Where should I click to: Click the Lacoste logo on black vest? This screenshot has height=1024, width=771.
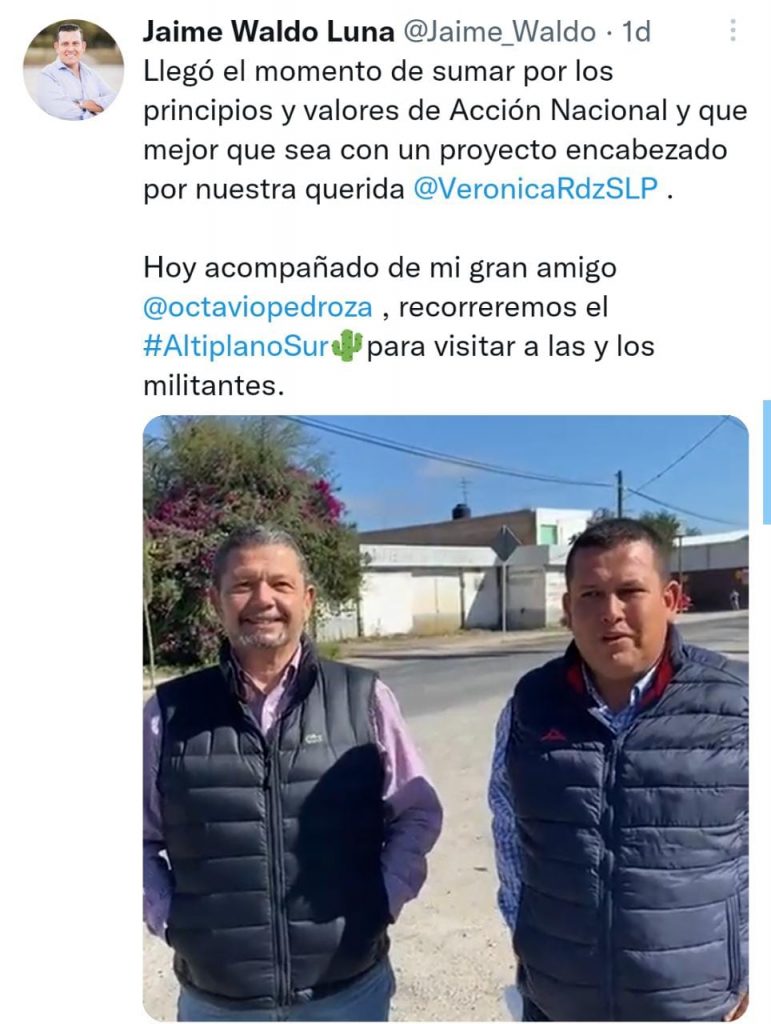pos(313,739)
